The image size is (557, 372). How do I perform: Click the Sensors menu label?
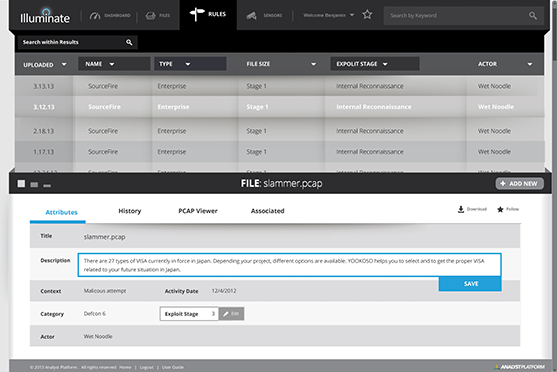point(273,16)
